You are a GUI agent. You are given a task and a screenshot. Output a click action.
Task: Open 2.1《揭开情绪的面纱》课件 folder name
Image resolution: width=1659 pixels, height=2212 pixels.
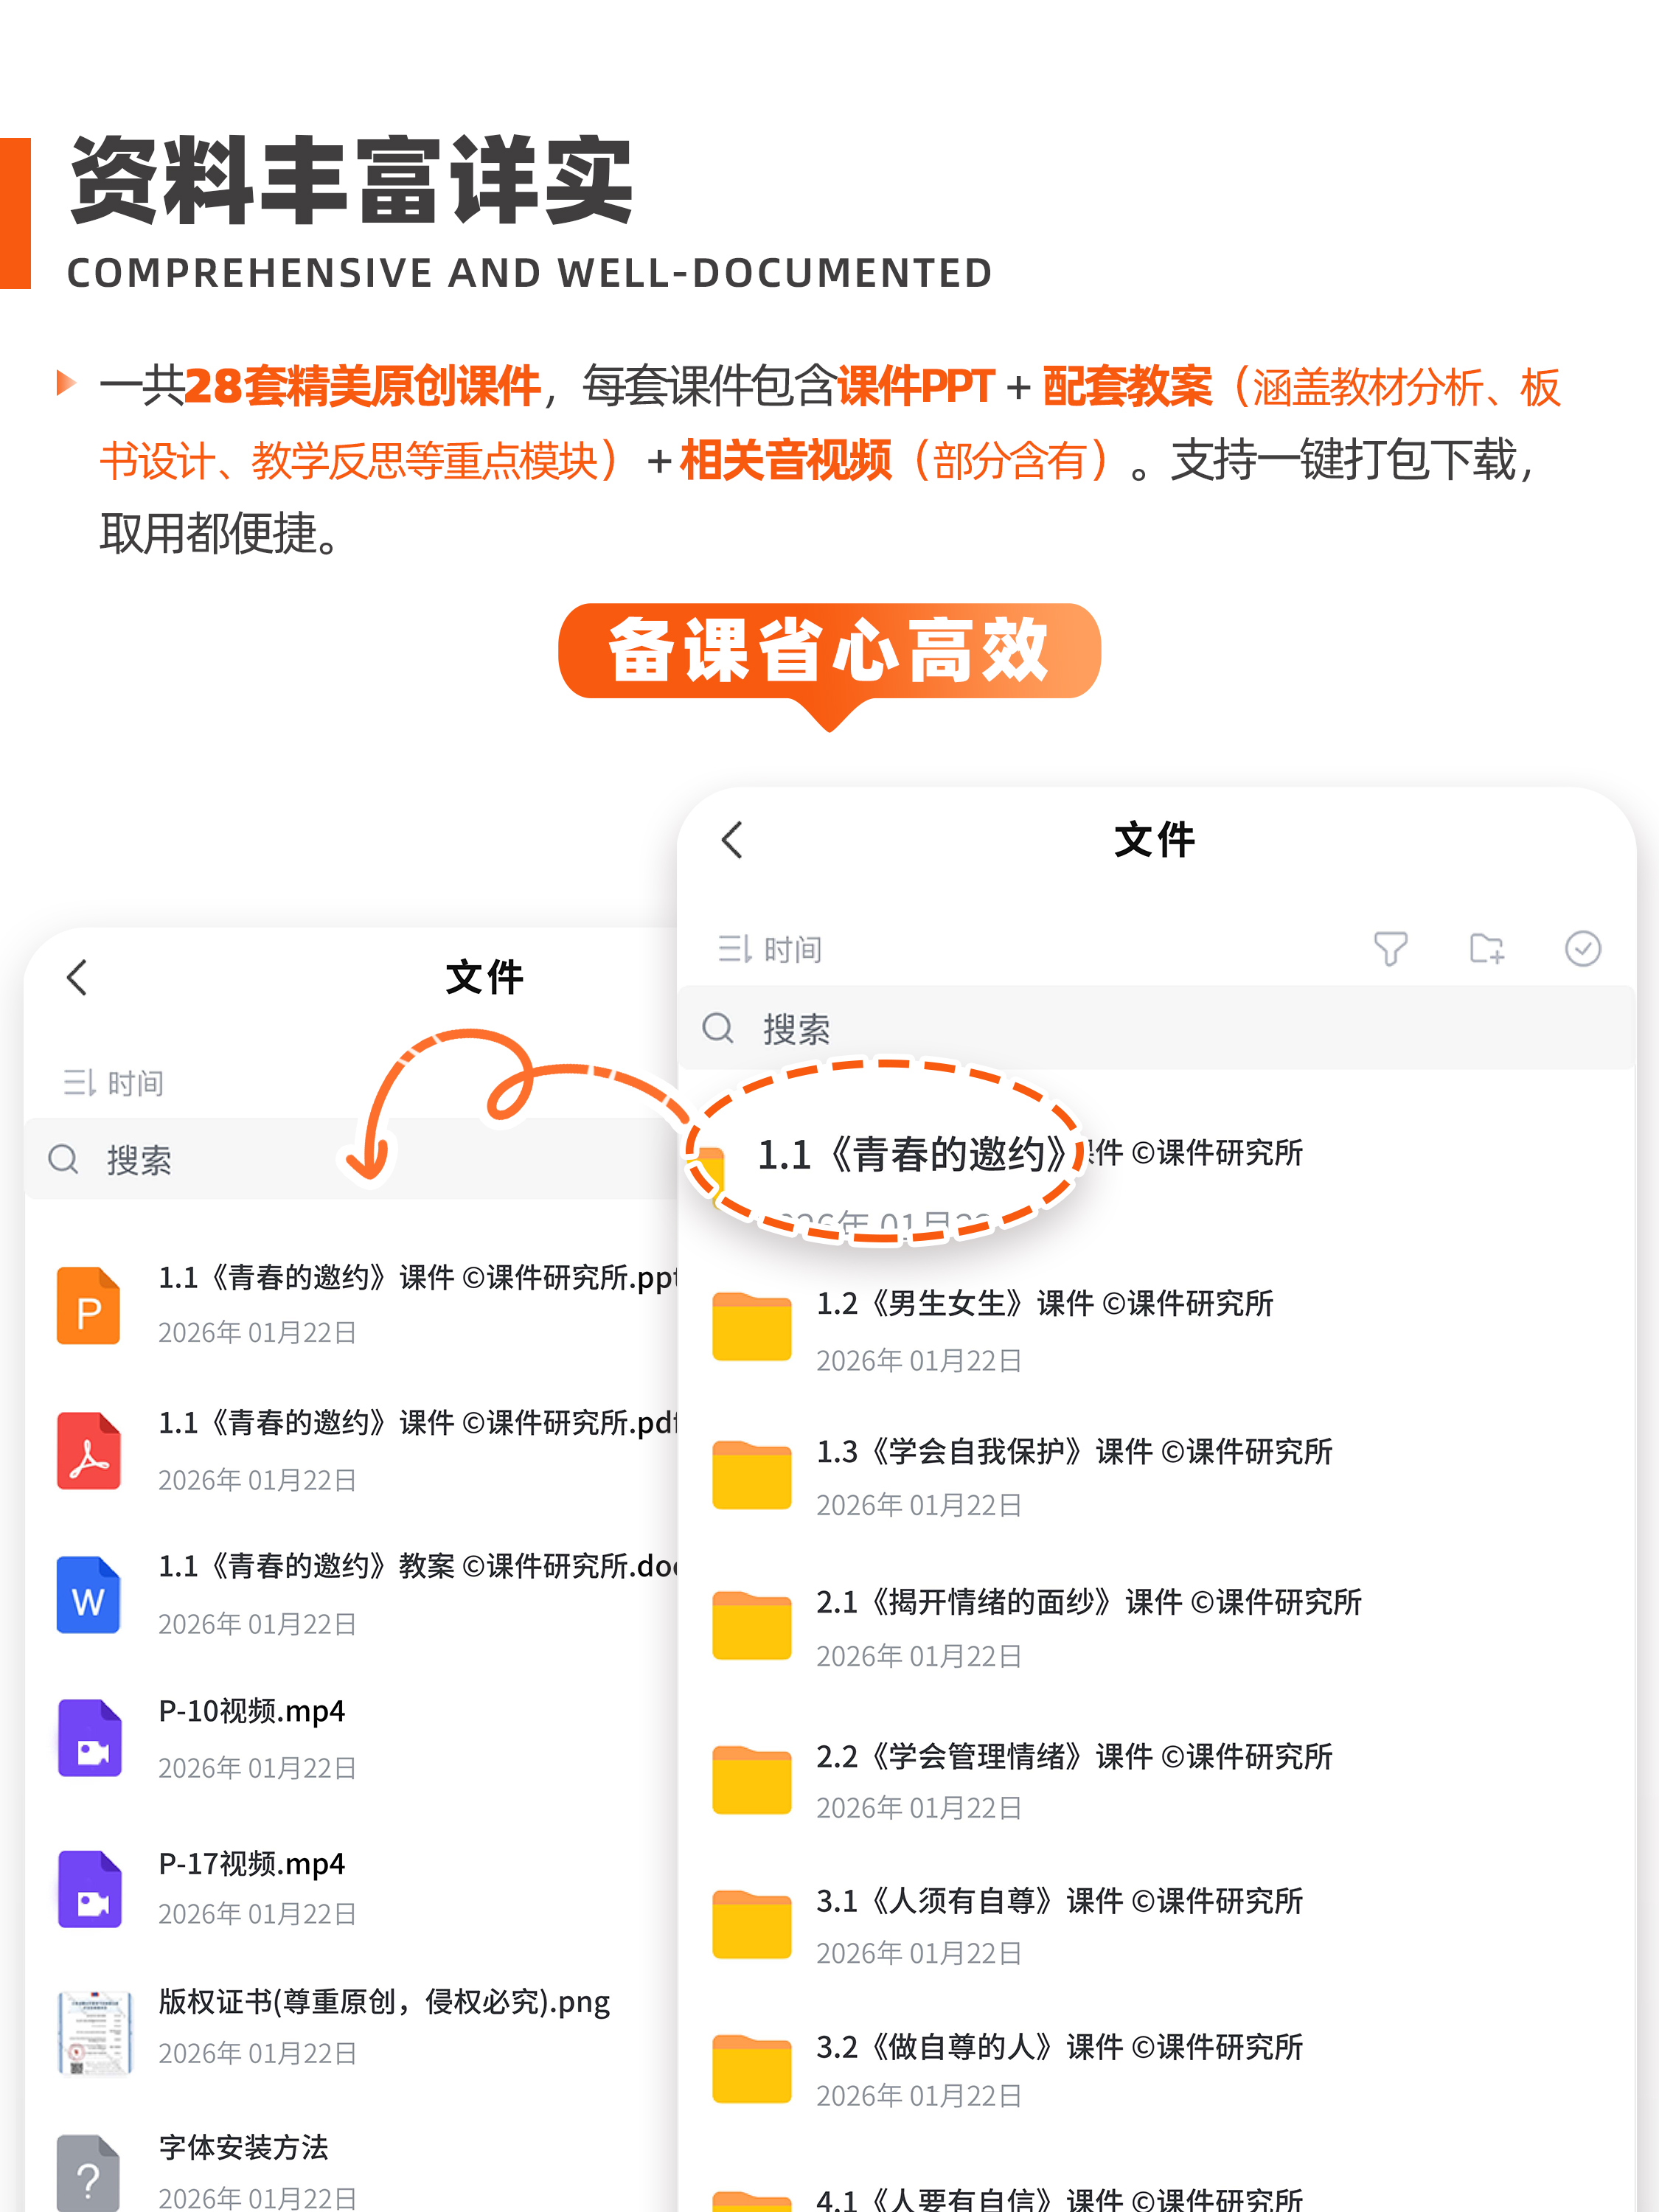point(1089,1602)
